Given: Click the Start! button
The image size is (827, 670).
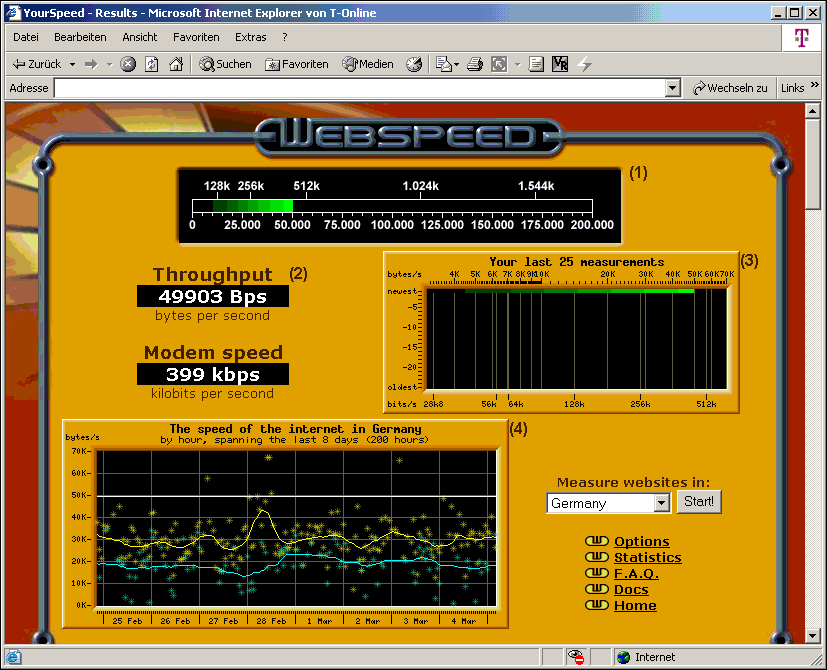Looking at the screenshot, I should click(699, 501).
